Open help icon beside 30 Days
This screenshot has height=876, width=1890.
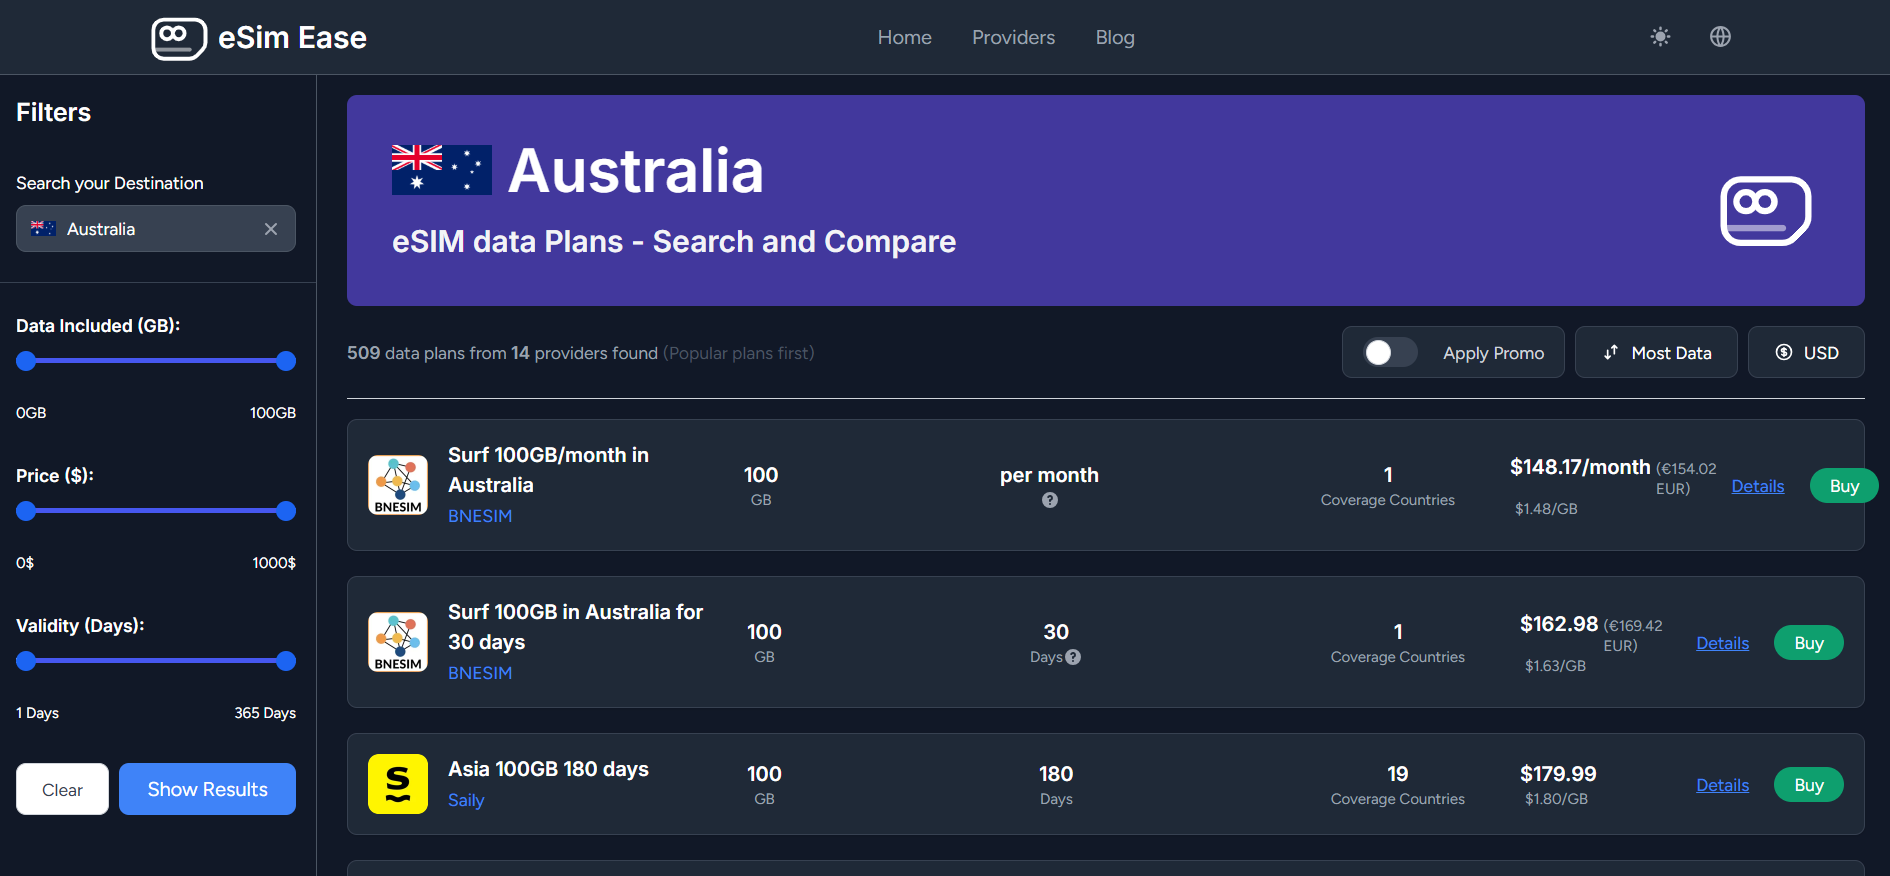[1073, 657]
